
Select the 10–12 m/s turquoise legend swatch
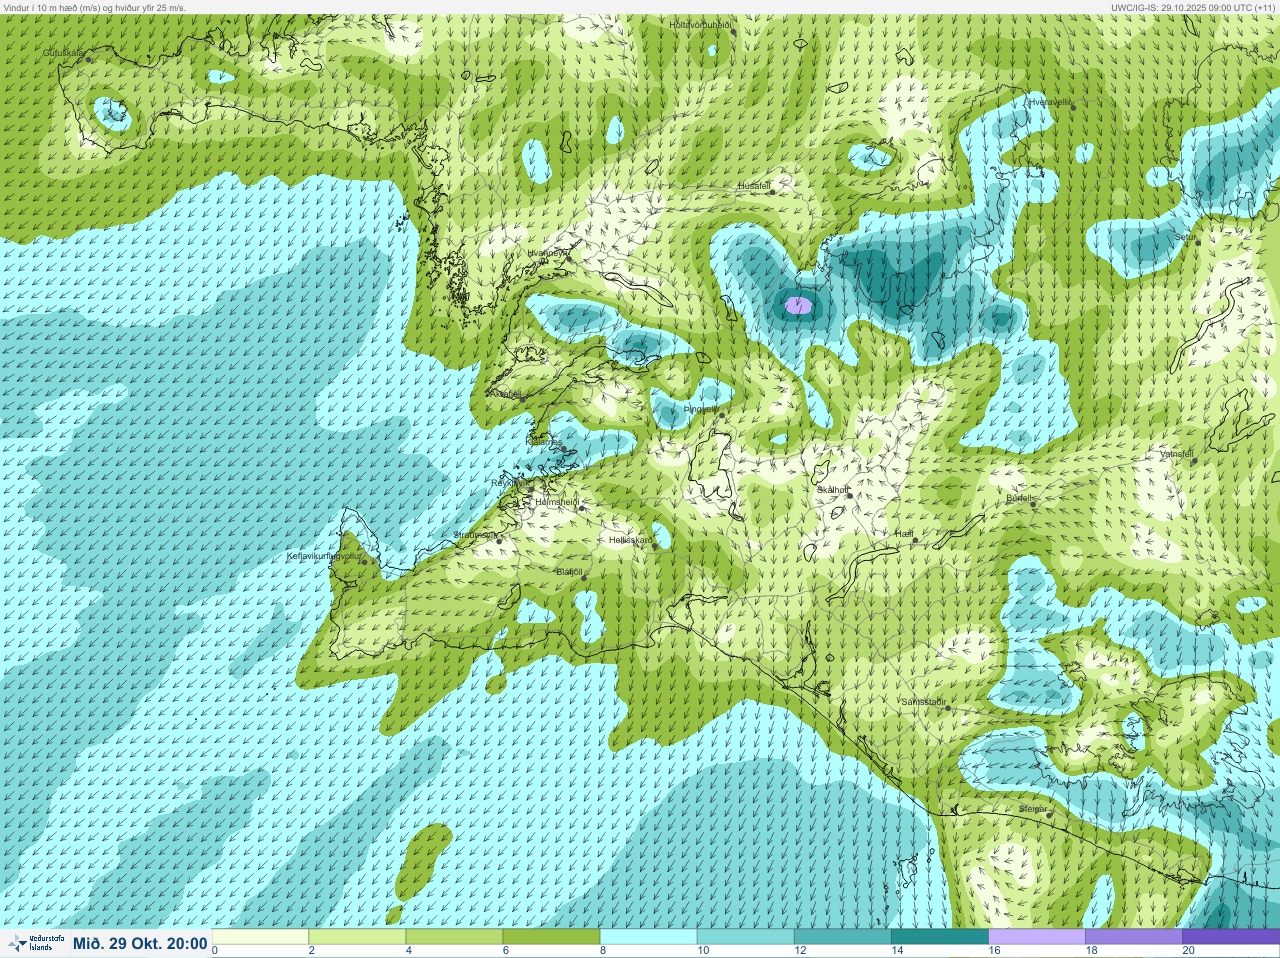click(x=745, y=937)
